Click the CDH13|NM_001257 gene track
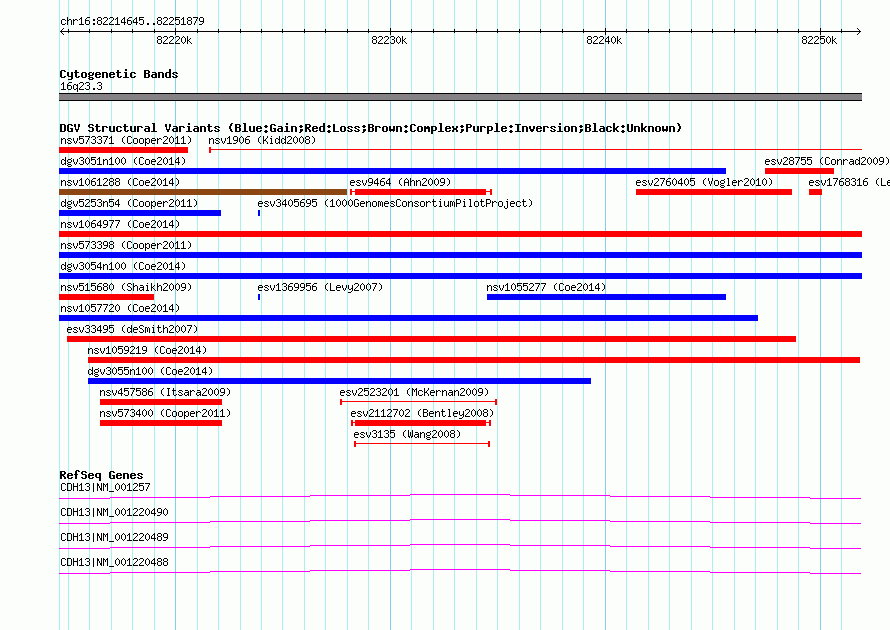890x630 pixels. [x=460, y=497]
